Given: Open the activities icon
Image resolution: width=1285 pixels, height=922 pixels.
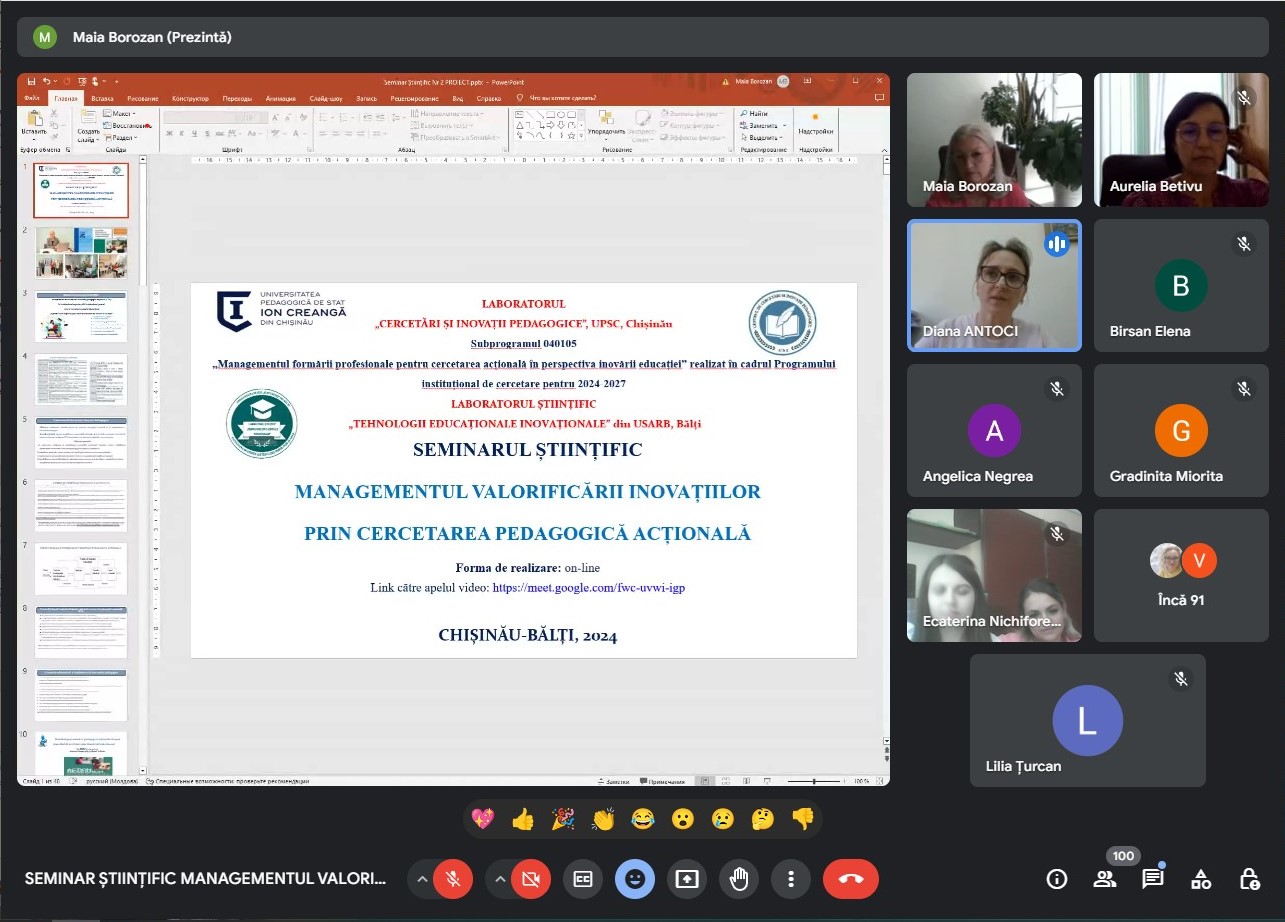Looking at the screenshot, I should click(1201, 879).
